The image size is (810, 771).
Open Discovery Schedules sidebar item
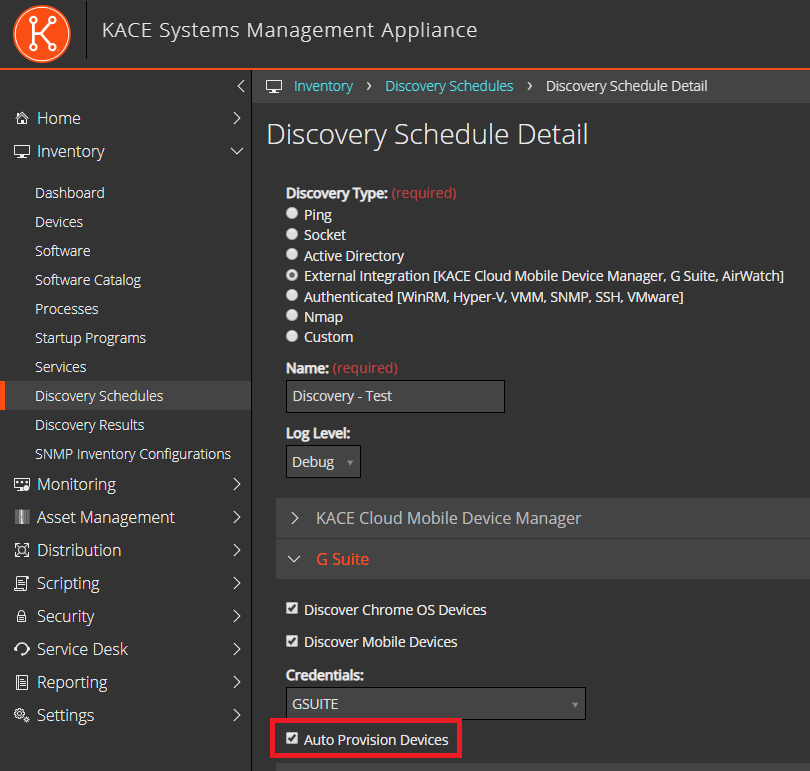126,396
